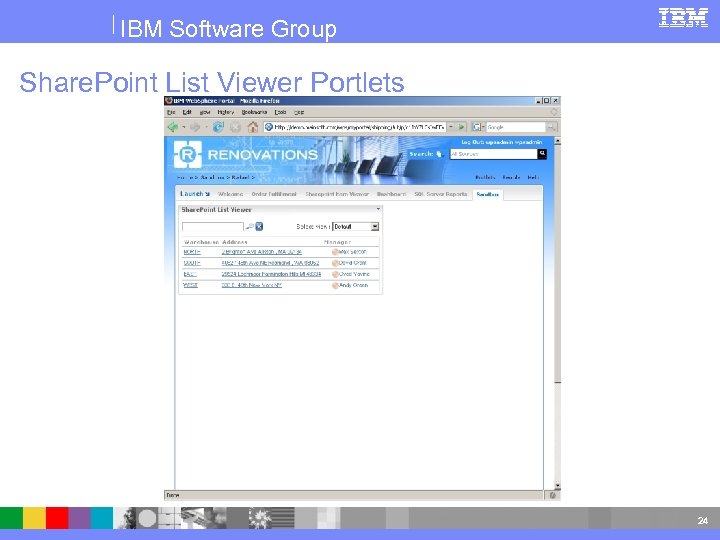Open the Back button history dropdown arrow
Image resolution: width=720 pixels, height=540 pixels.
[x=183, y=127]
